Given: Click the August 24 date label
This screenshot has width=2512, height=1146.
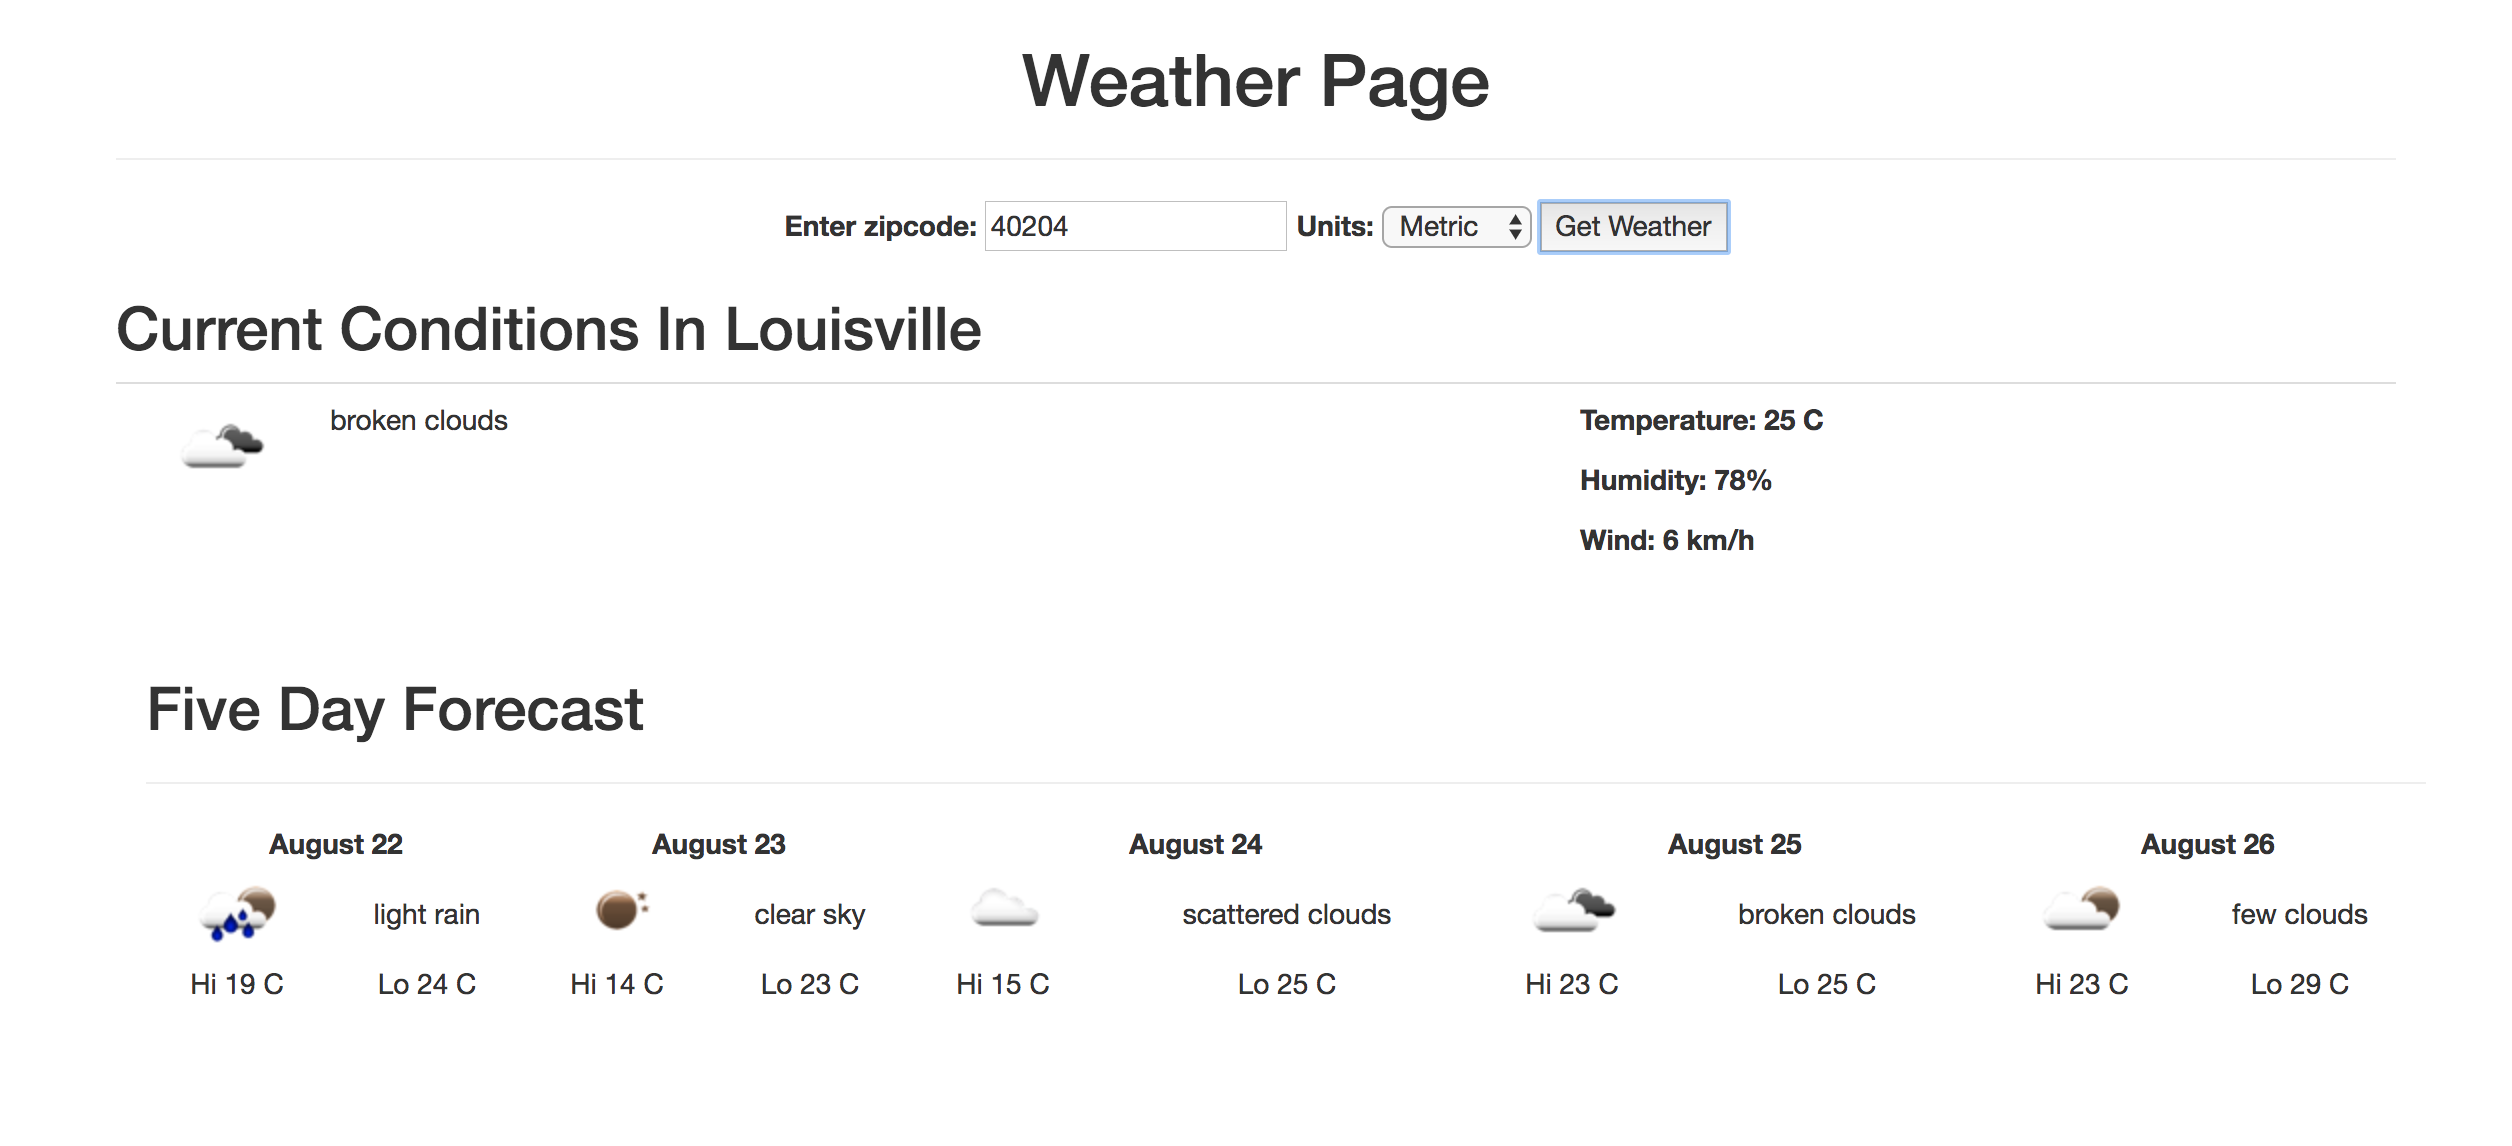Looking at the screenshot, I should [1196, 844].
